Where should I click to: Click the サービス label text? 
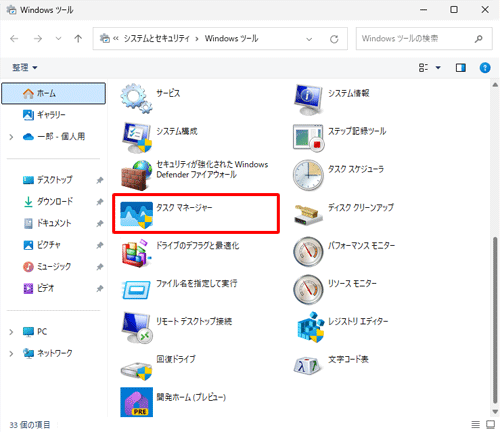168,93
